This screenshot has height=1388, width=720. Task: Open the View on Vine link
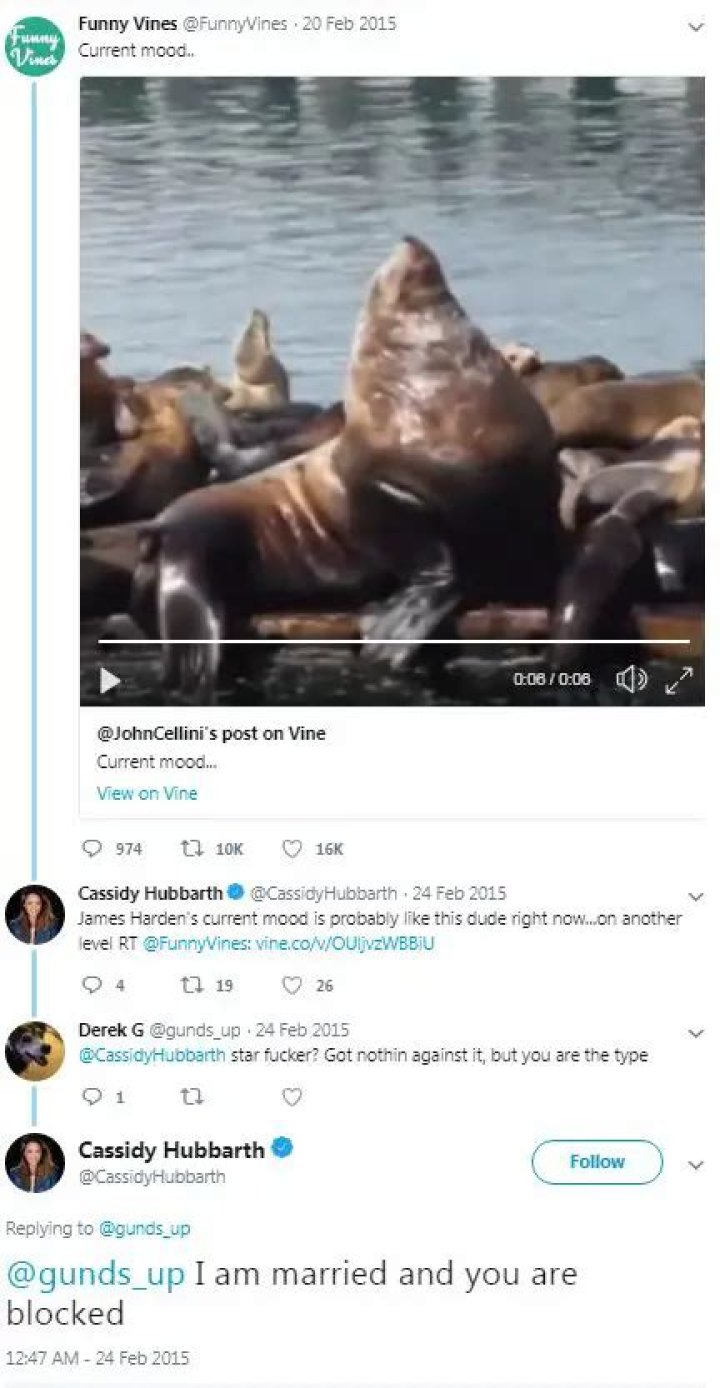tap(147, 793)
